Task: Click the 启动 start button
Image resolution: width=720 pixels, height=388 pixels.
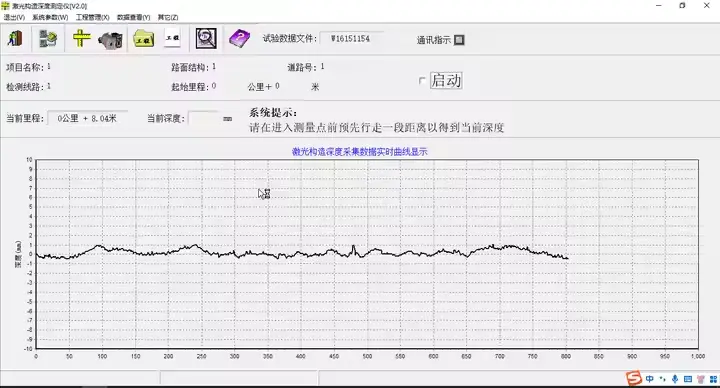Action: click(446, 81)
